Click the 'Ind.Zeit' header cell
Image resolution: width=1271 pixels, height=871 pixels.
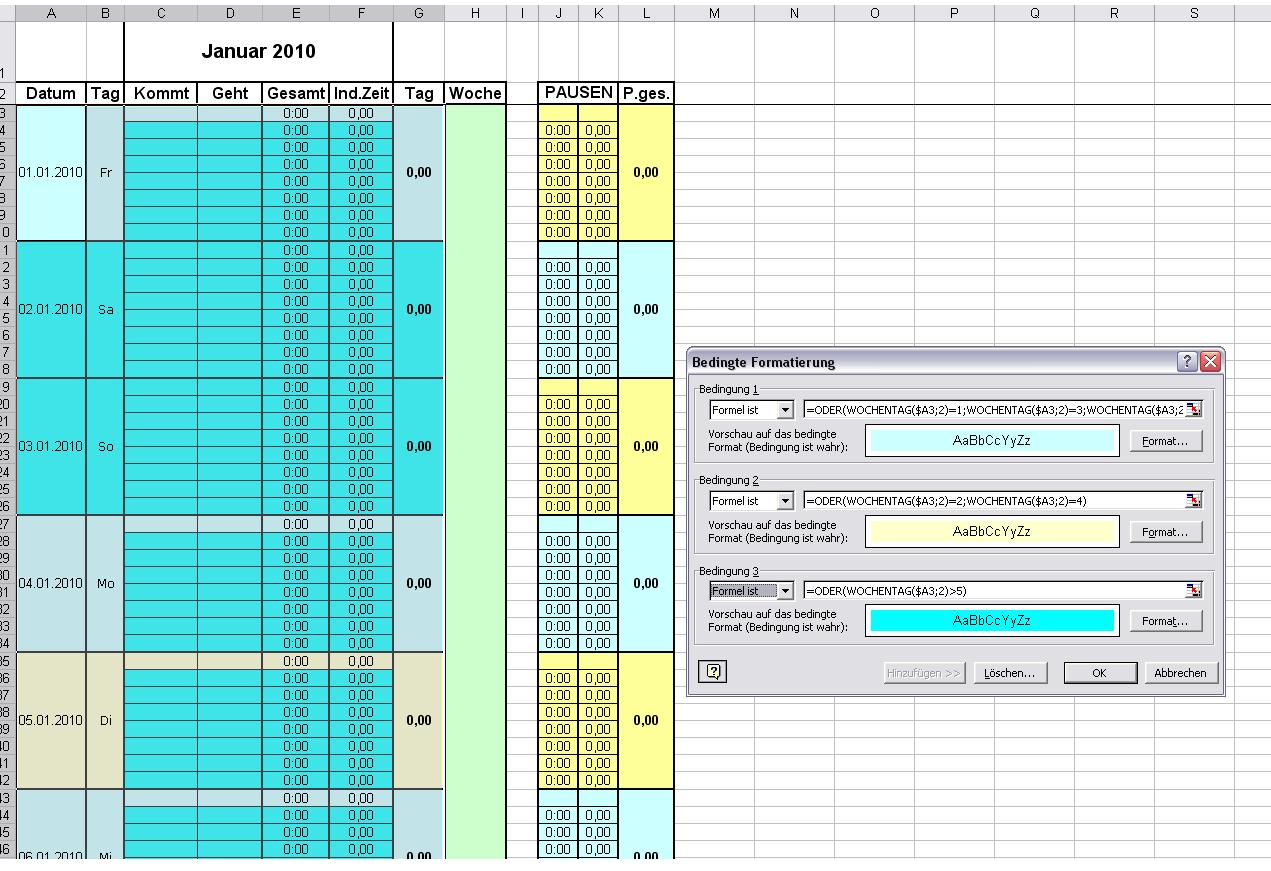point(360,93)
